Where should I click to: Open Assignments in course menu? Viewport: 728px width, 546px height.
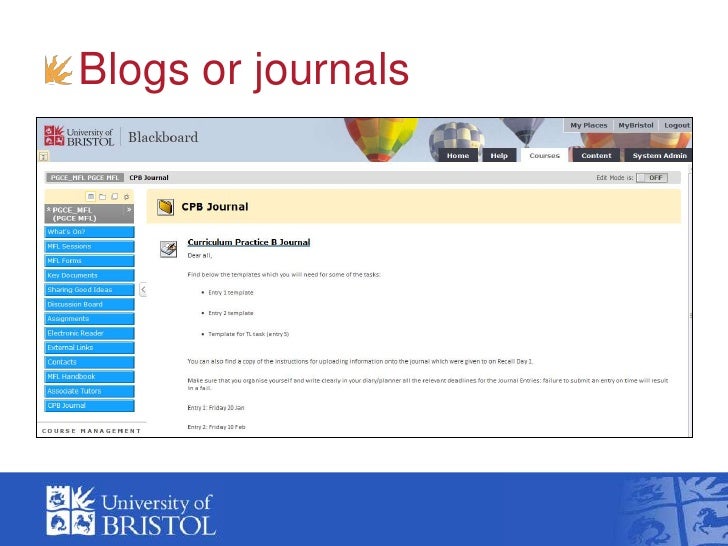[90, 318]
